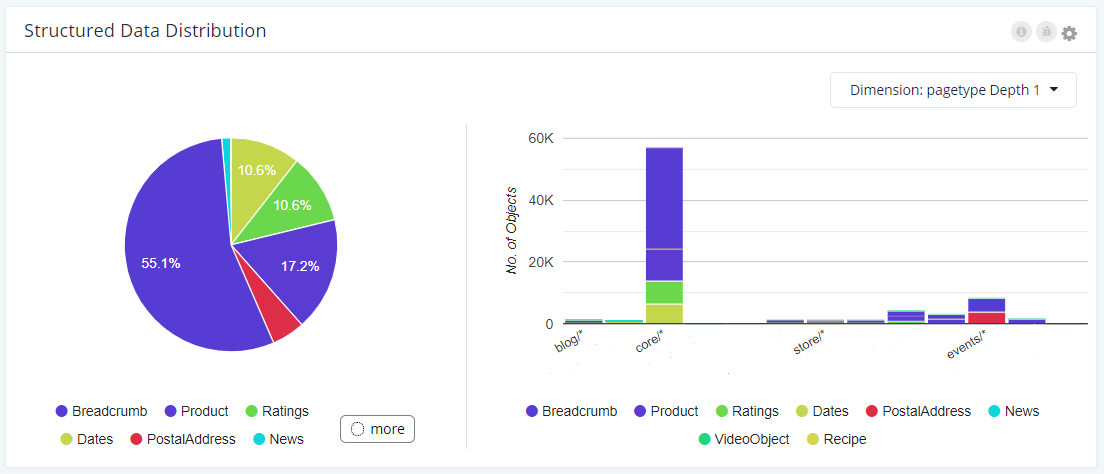Click the circle icon in more button

(356, 429)
